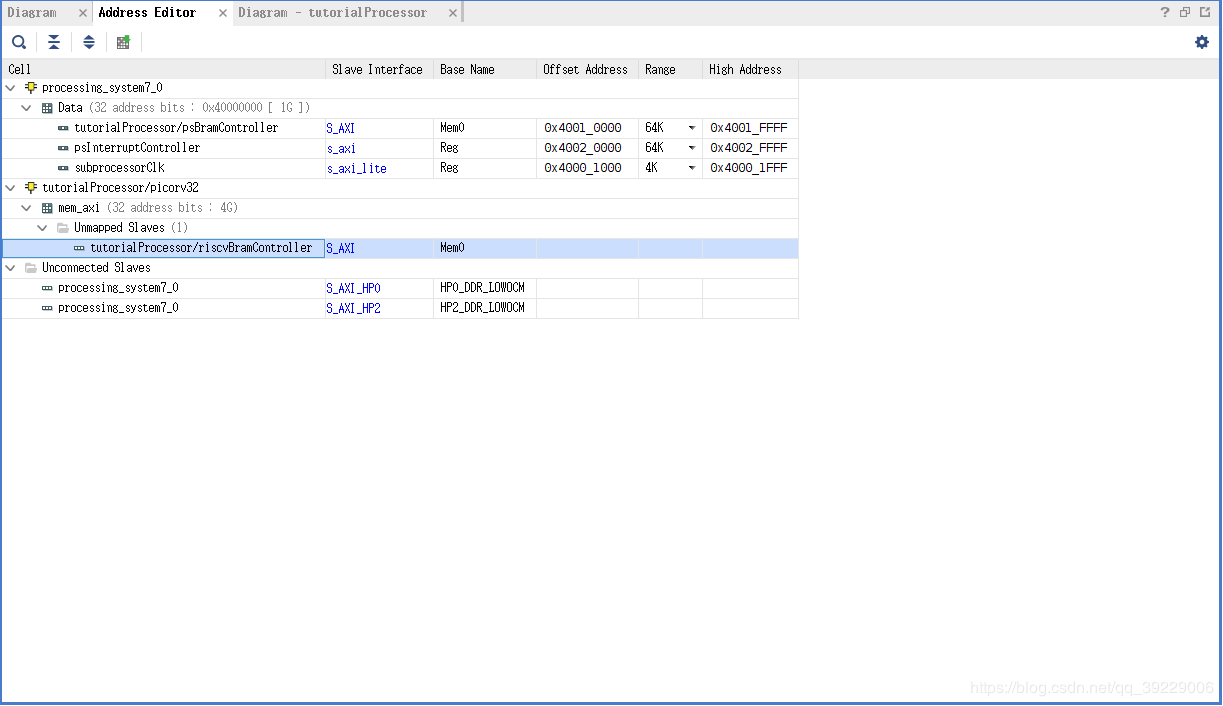Image resolution: width=1223 pixels, height=706 pixels.
Task: Select the tutorialProcessor/riscvBramController row
Action: 400,248
